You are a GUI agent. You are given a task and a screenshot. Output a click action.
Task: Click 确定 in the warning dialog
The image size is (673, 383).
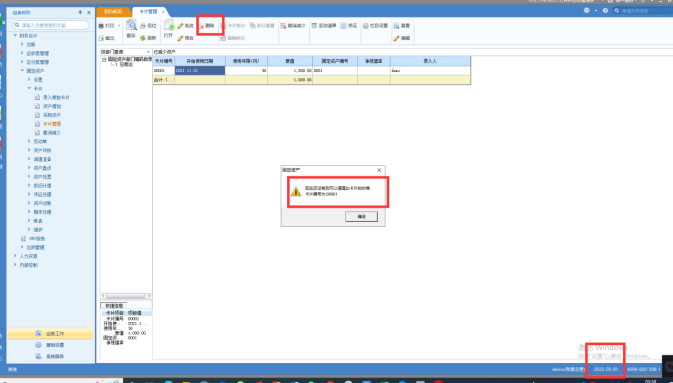(361, 216)
